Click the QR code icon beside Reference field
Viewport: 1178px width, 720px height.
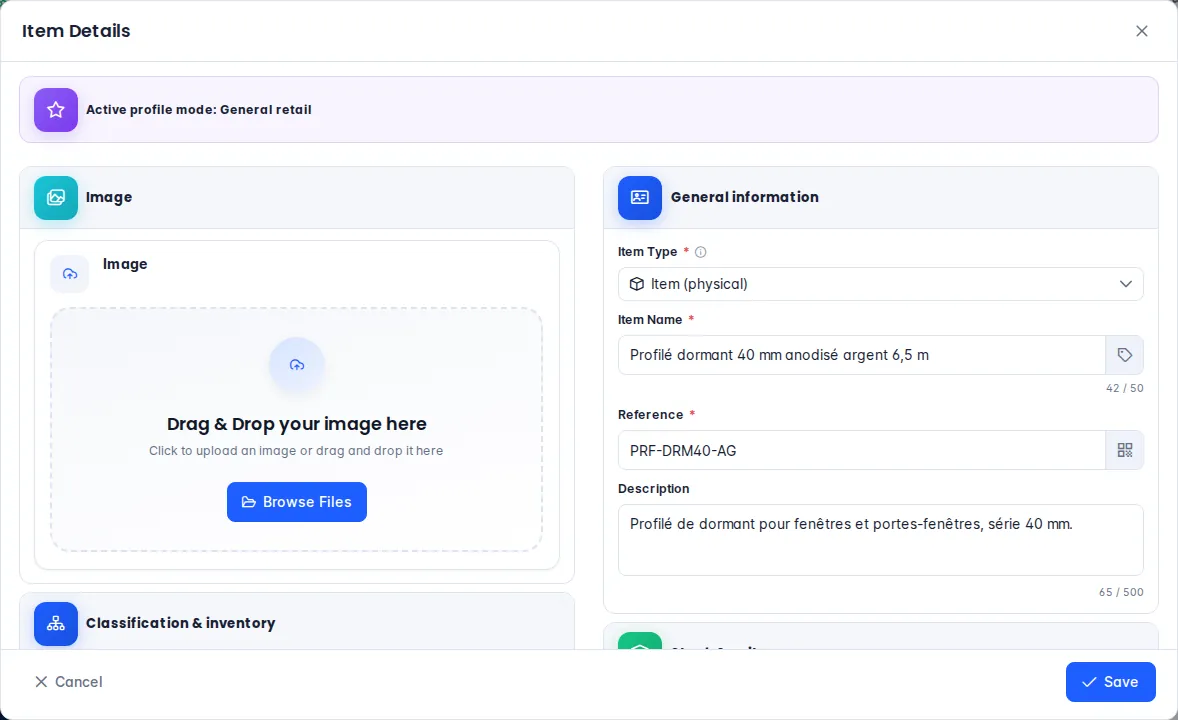point(1125,450)
